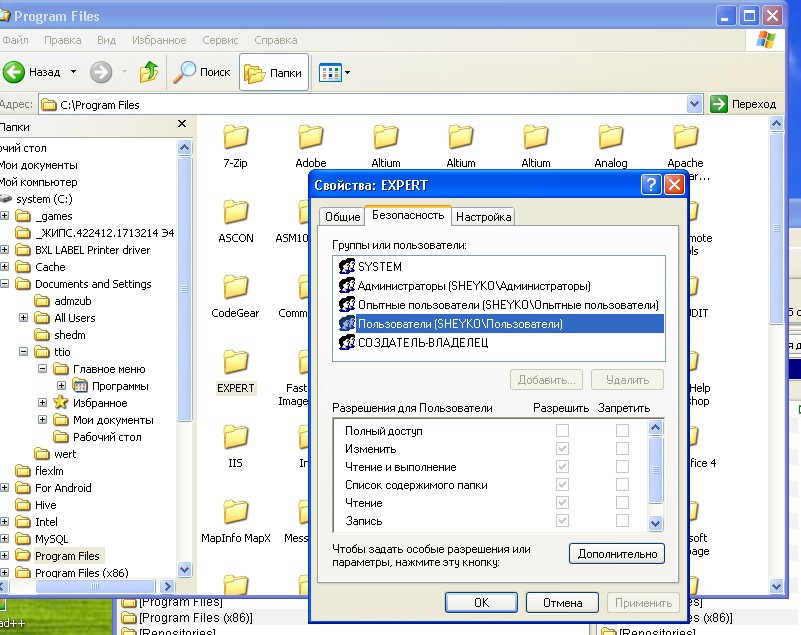Open the MapInfo MapX folder icon
Viewport: 801px width, 635px height.
click(x=235, y=512)
